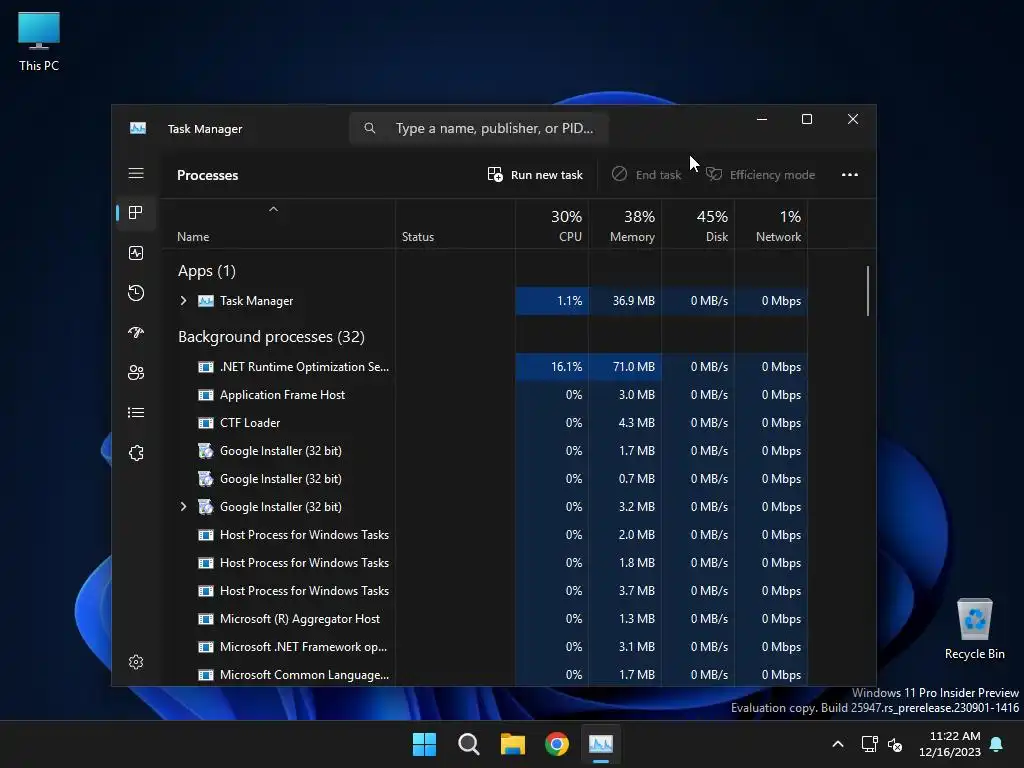Open the notifications bell icon
This screenshot has height=768, width=1024.
coord(997,744)
